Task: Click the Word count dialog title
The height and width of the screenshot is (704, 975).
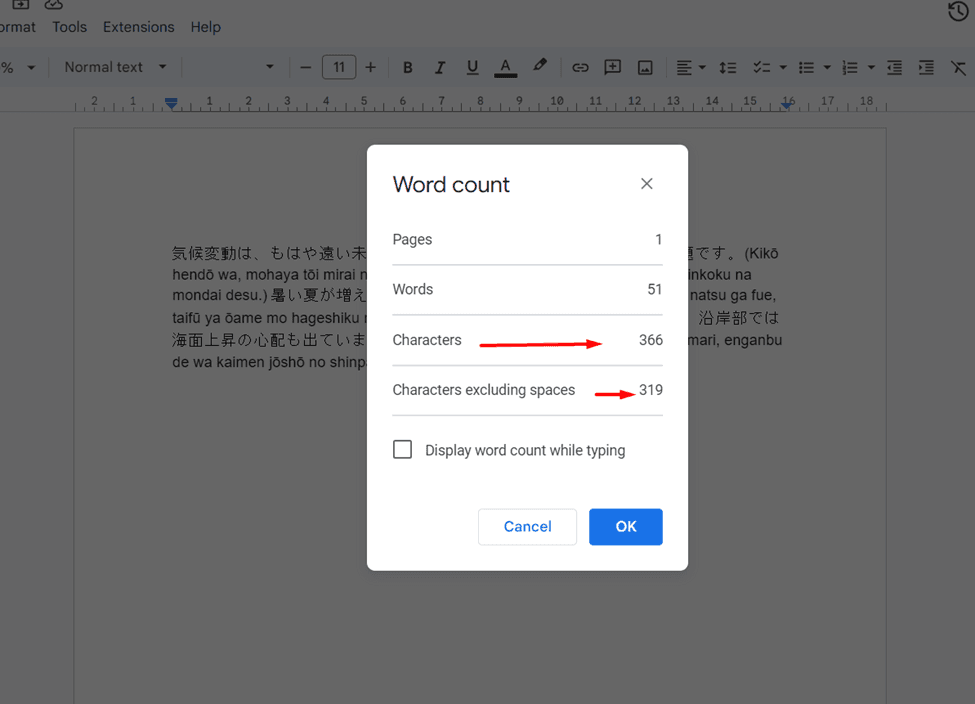Action: coord(451,184)
